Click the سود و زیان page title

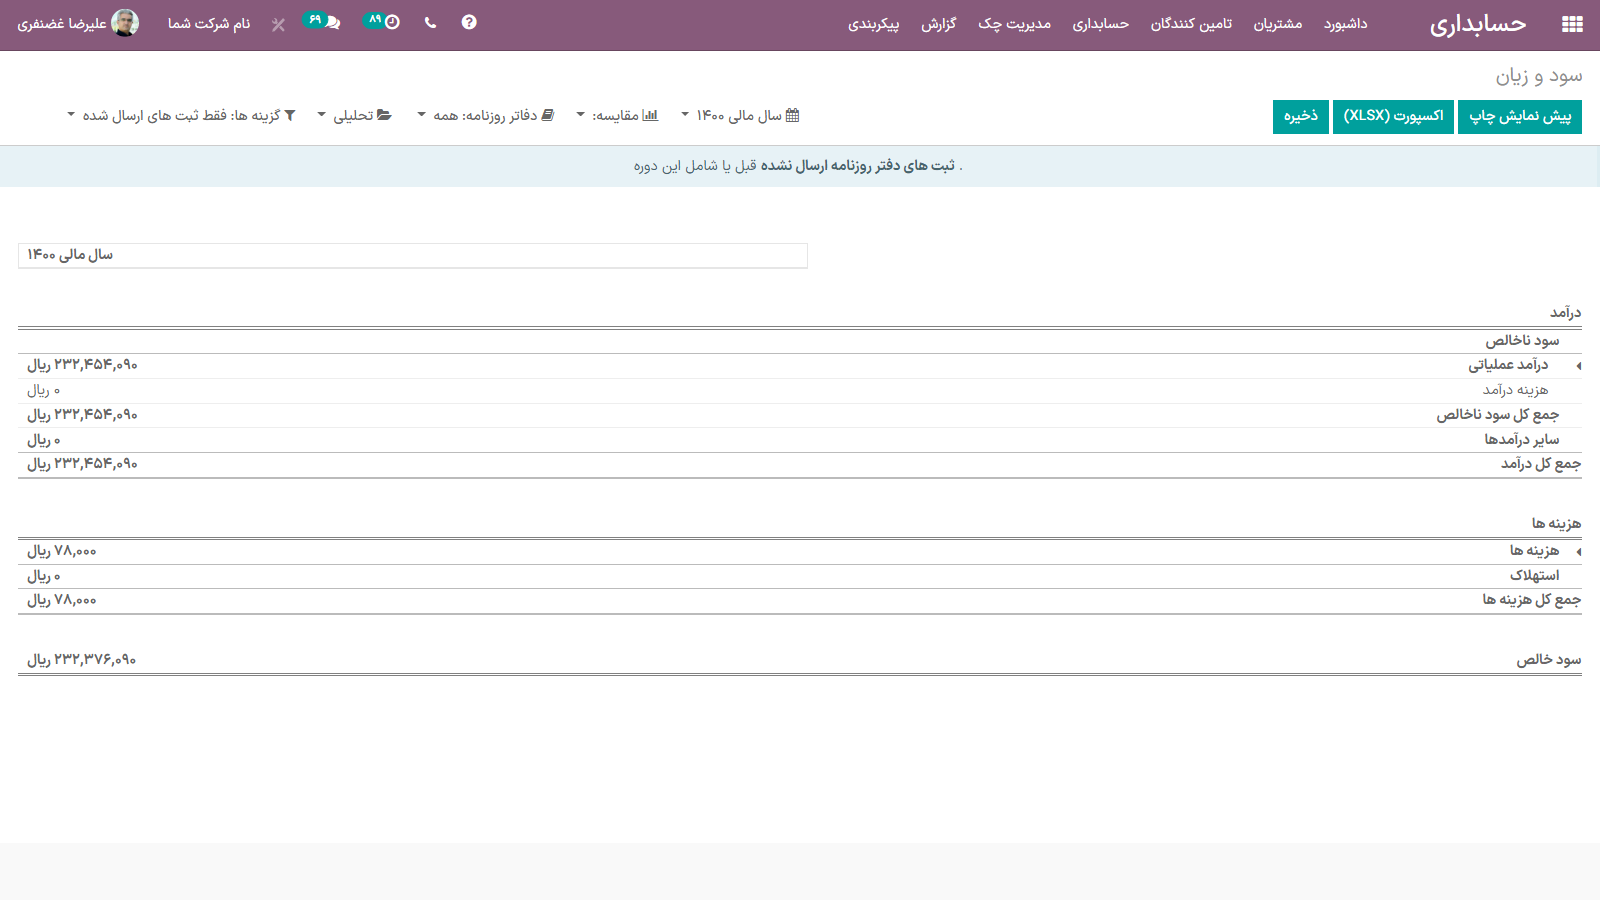coord(1539,76)
